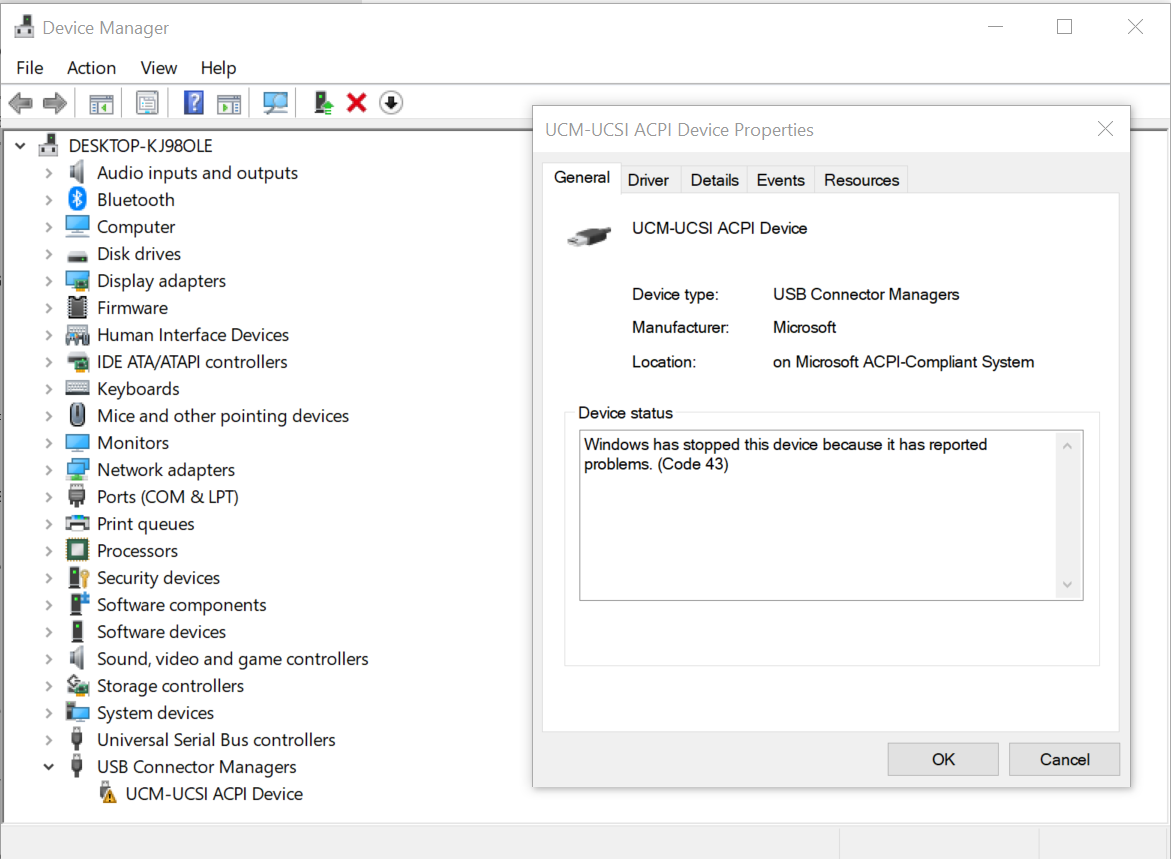This screenshot has width=1171, height=859.
Task: Expand the Network adapters category
Action: 48,470
